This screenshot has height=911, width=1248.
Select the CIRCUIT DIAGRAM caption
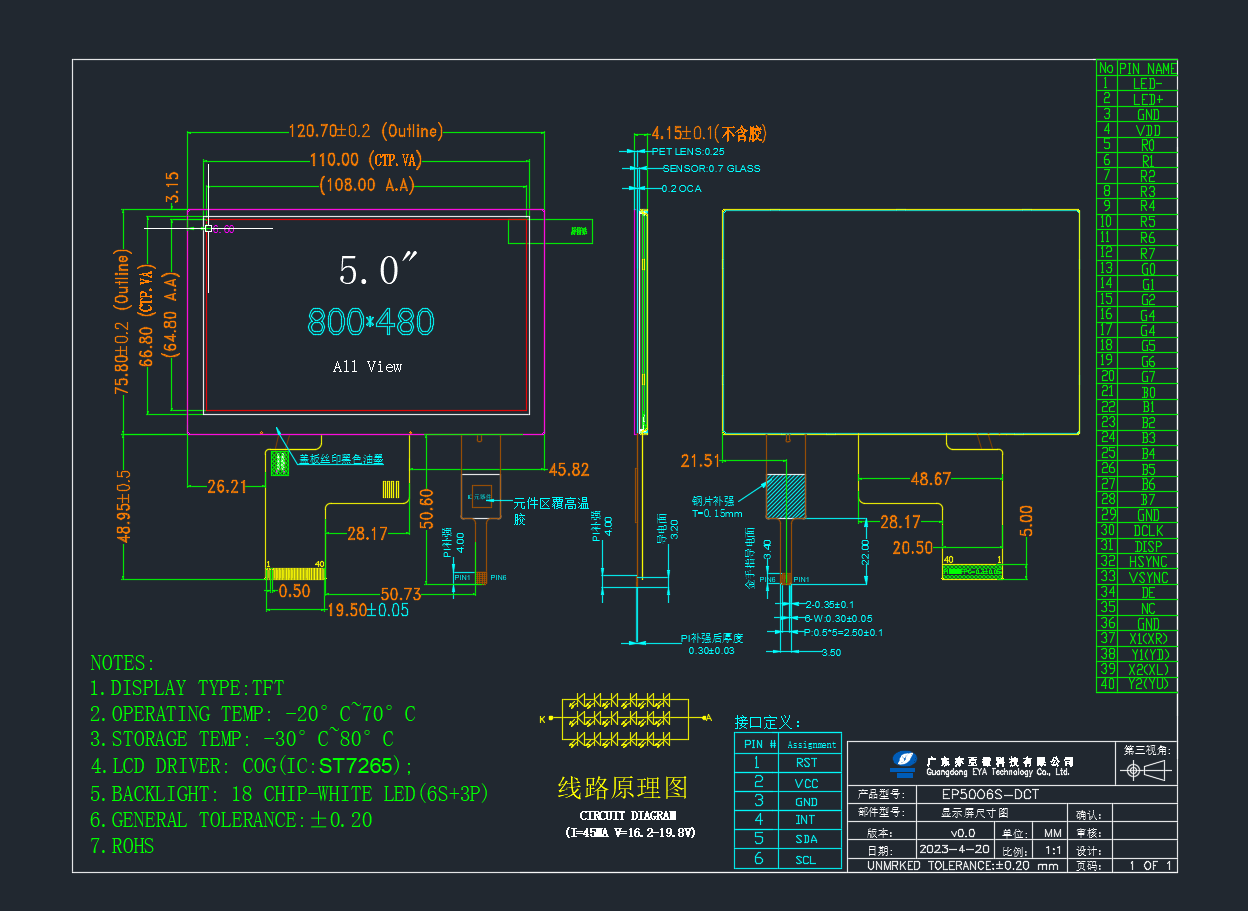pos(626,816)
